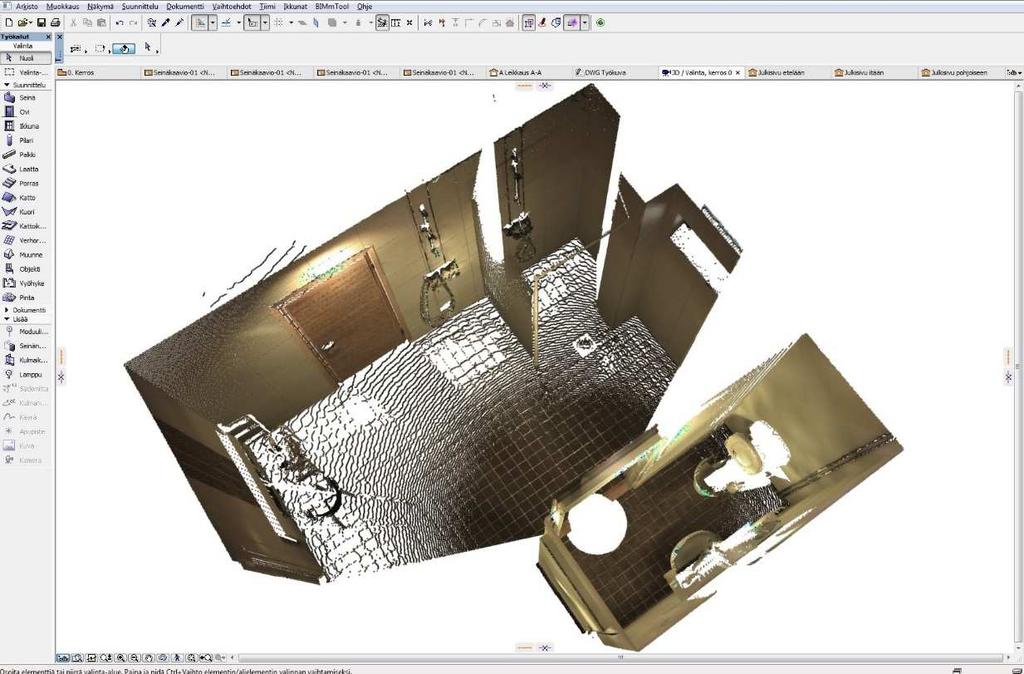This screenshot has width=1024, height=674.
Task: Click the walk/explore person icon
Action: pyautogui.click(x=178, y=658)
